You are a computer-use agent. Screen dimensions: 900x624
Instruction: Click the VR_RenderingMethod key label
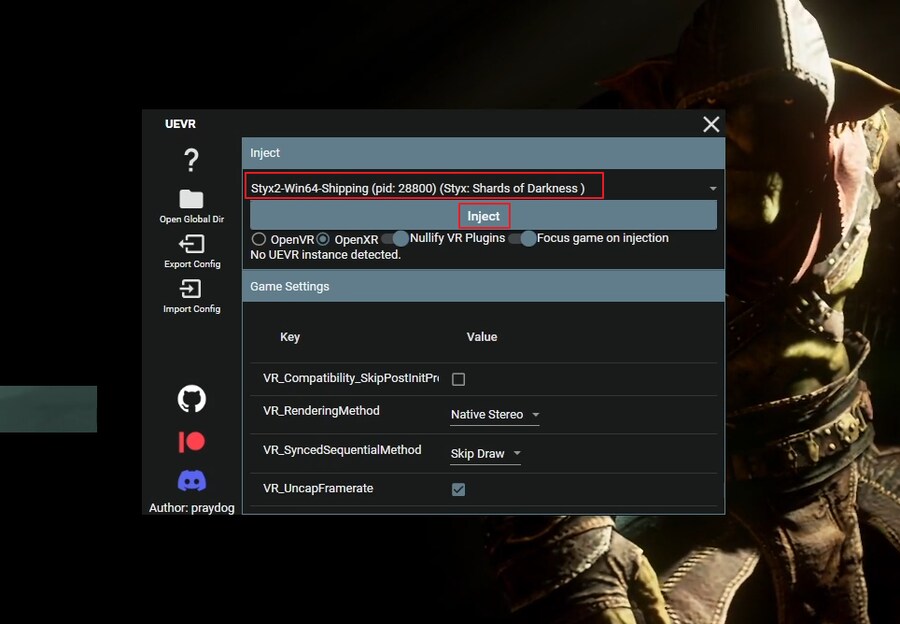pos(321,411)
